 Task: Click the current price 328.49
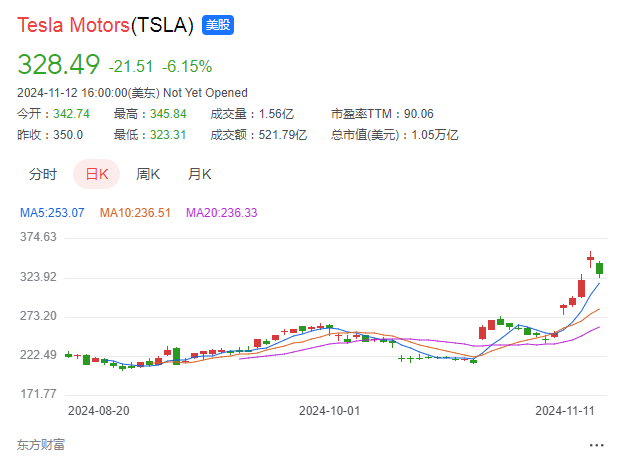(58, 65)
